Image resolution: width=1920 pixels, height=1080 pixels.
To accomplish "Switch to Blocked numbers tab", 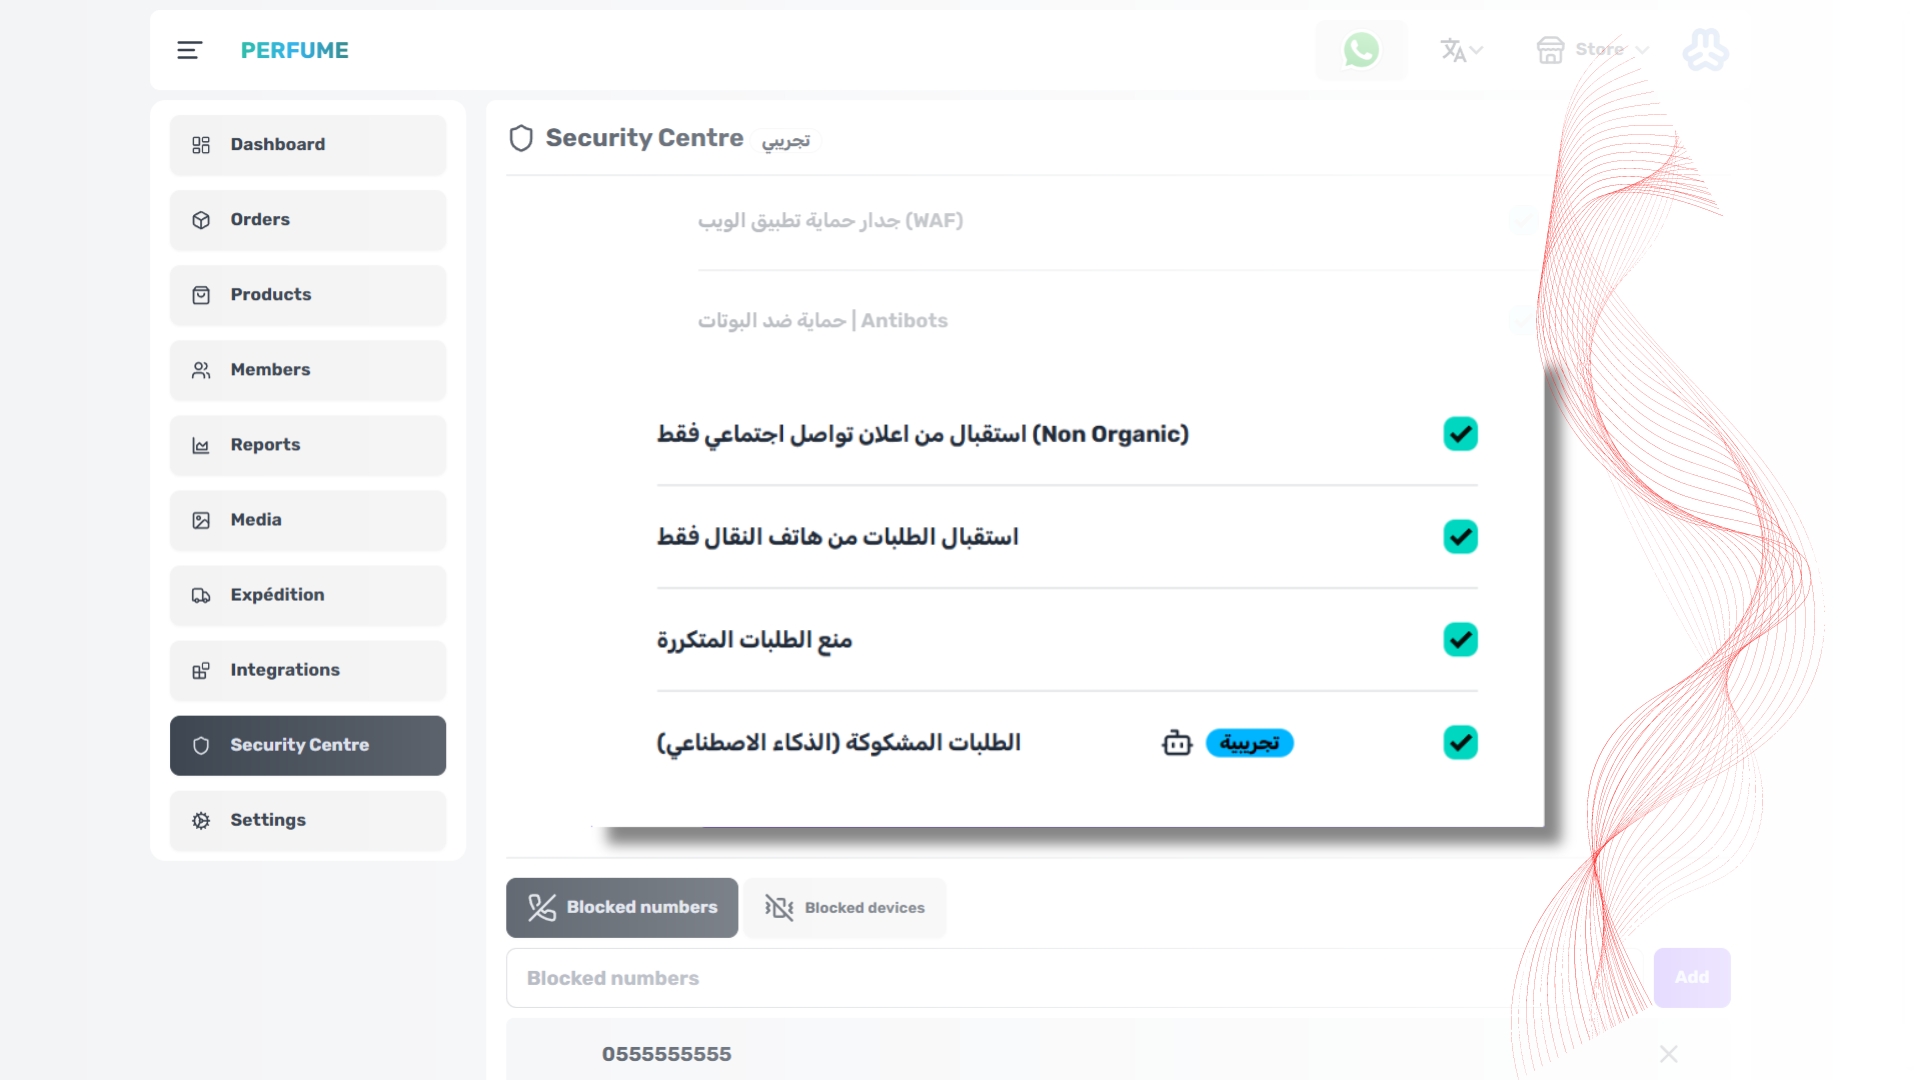I will pos(622,908).
